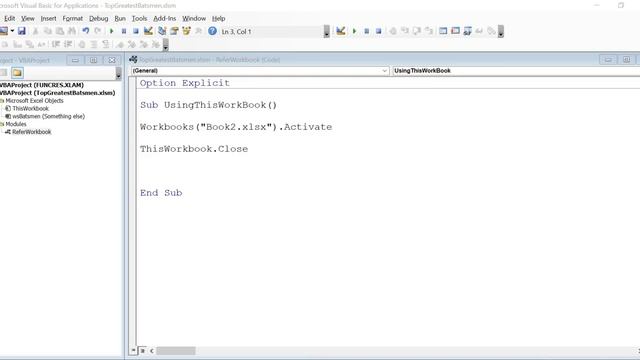Click the Copy toolbar icon
Viewport: 640px width, 360px height.
click(x=48, y=31)
